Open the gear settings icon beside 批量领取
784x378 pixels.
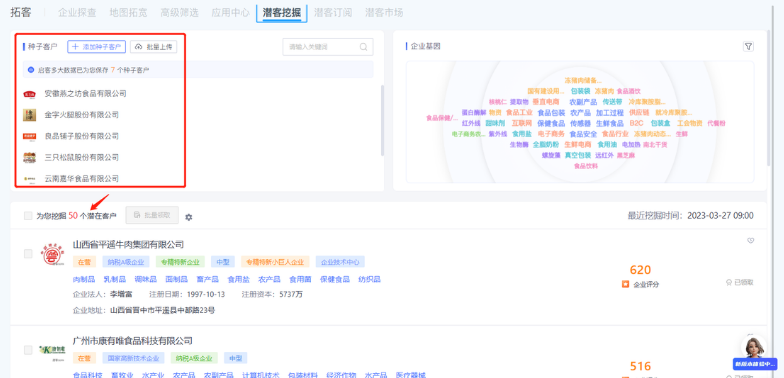188,217
